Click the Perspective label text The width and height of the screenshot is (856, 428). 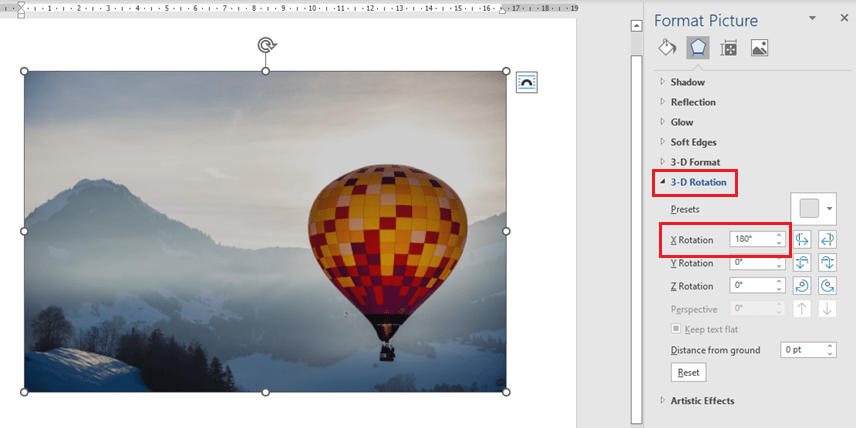(x=694, y=310)
